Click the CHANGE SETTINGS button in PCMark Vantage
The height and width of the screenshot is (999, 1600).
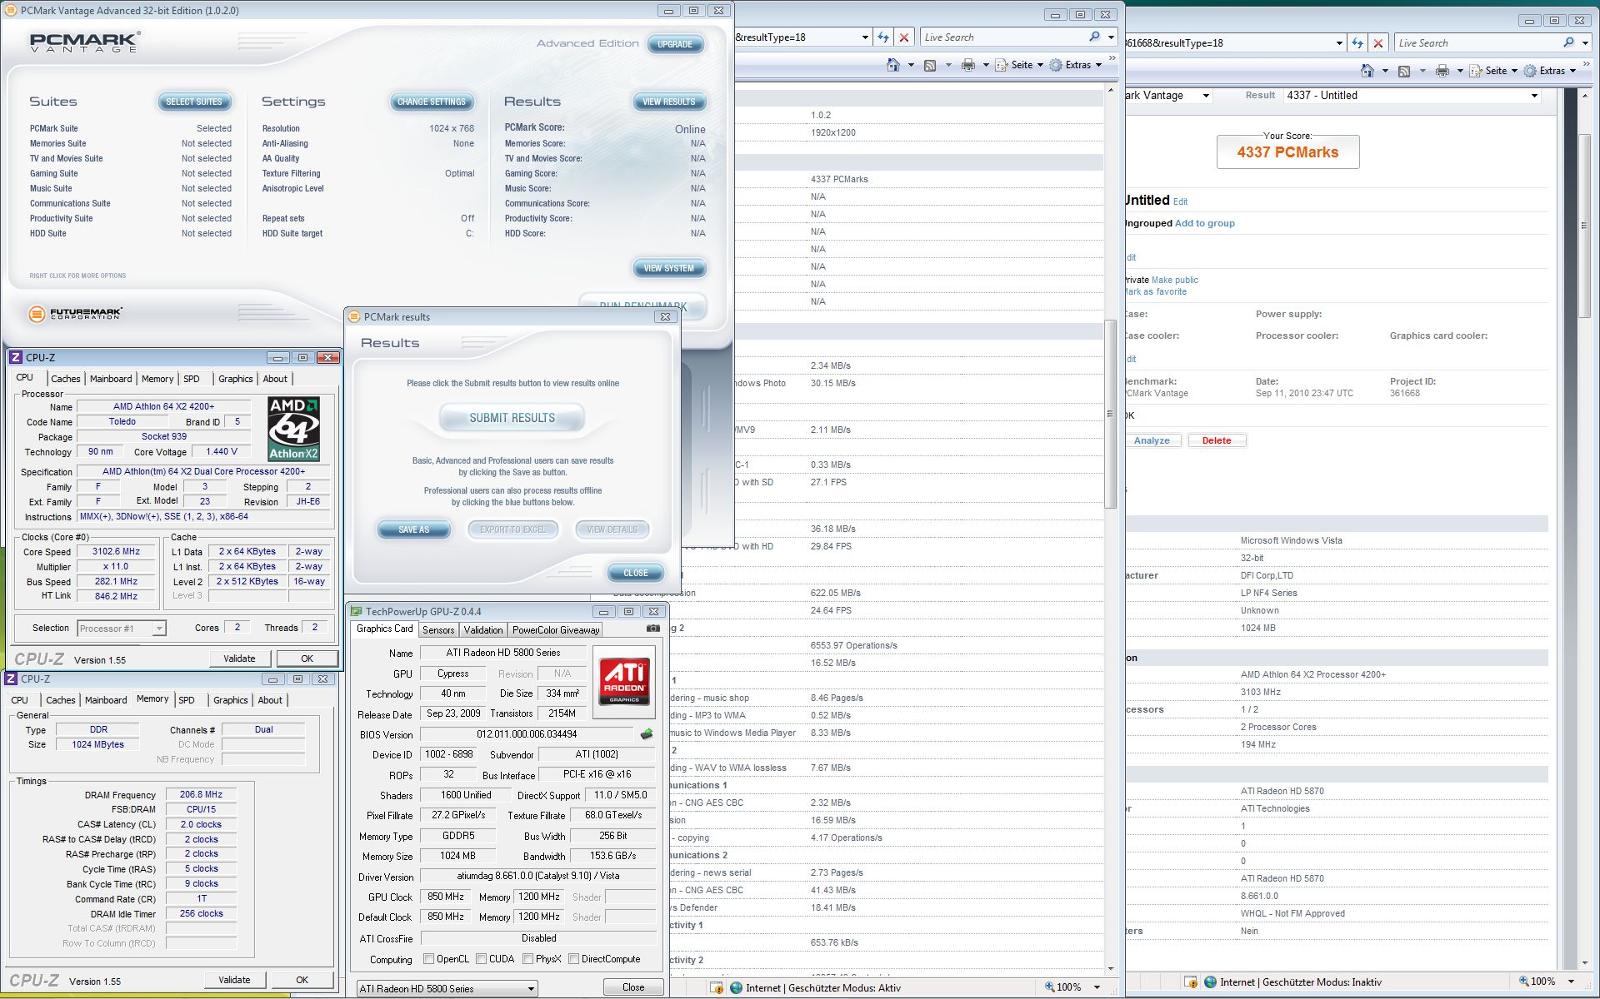(x=431, y=102)
